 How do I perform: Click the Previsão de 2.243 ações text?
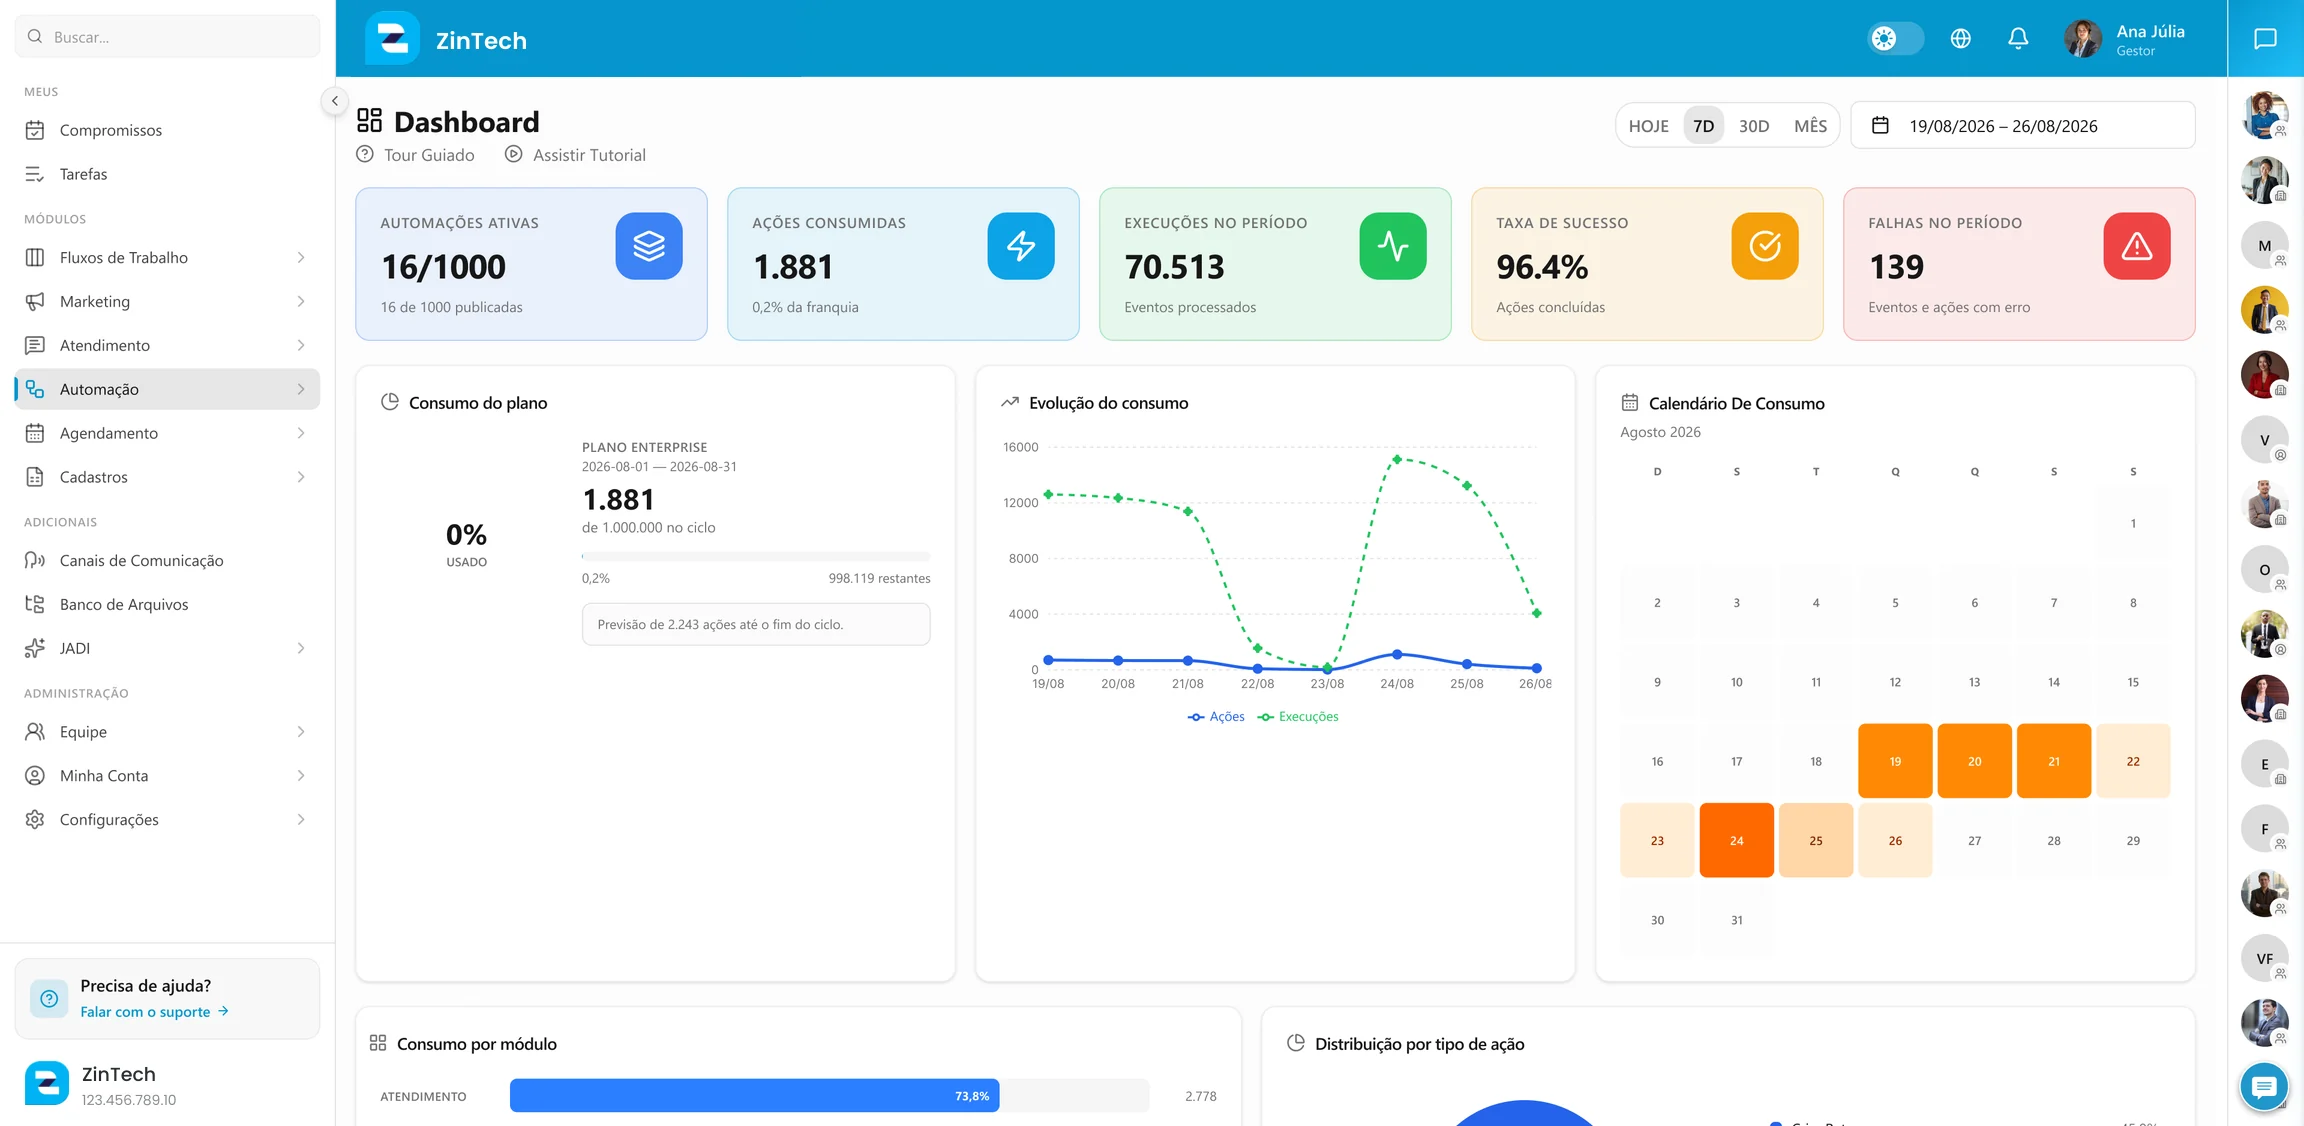click(720, 624)
